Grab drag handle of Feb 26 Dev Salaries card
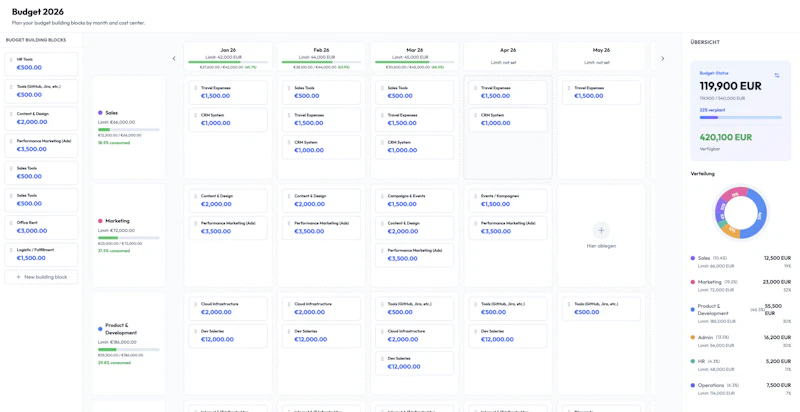This screenshot has width=800, height=412. tap(289, 331)
